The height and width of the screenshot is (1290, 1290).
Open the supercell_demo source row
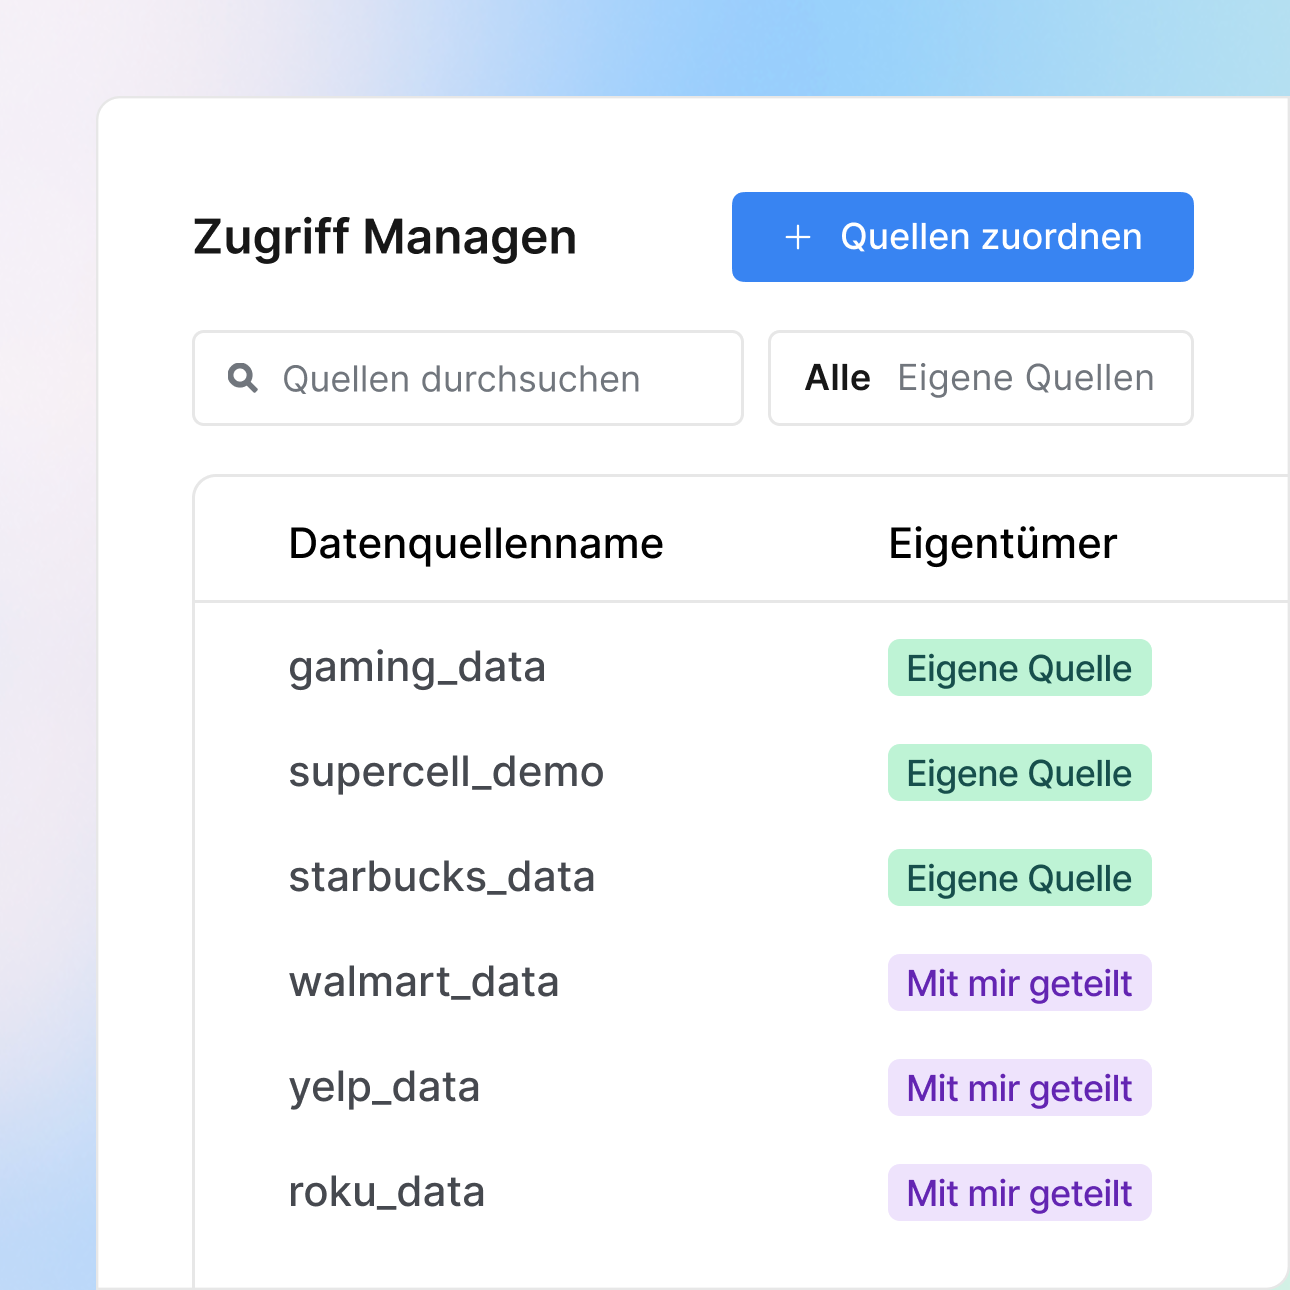[x=446, y=772]
